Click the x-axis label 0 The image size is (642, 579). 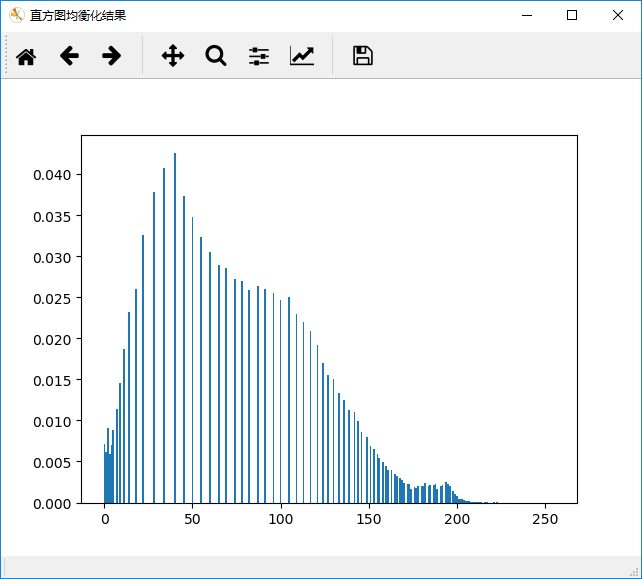click(105, 519)
